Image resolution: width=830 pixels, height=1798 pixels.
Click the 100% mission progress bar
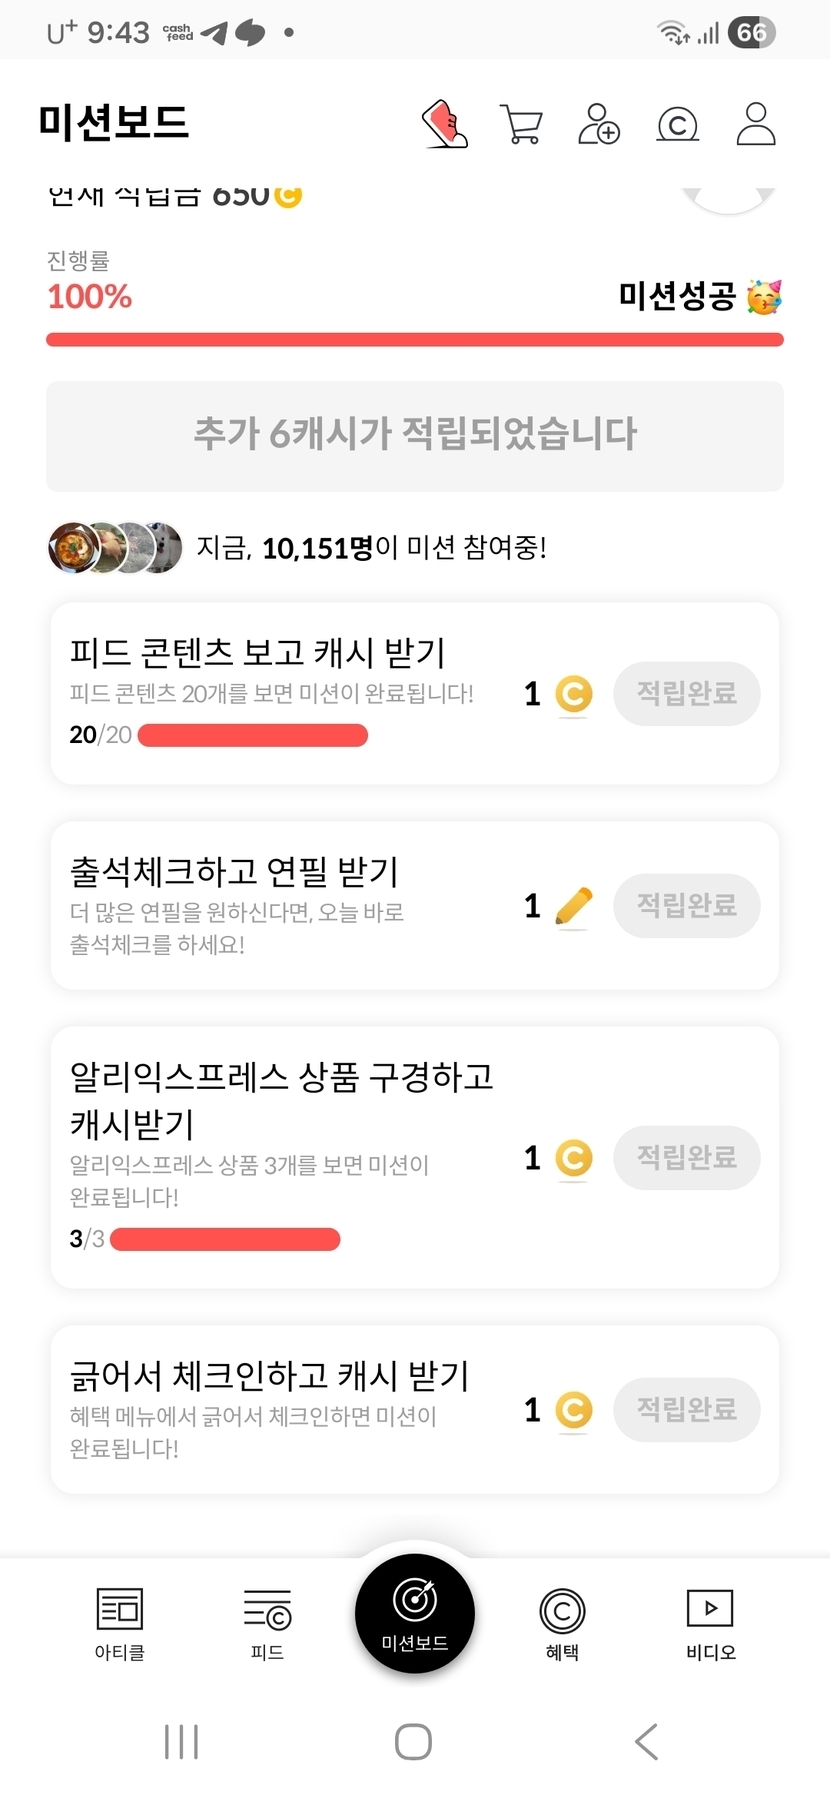(415, 340)
